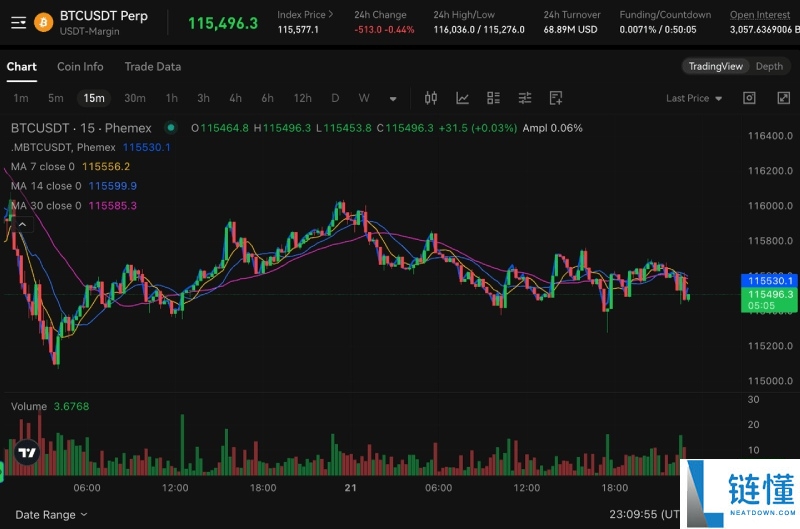The height and width of the screenshot is (529, 800).
Task: Select the 15m timeframe
Action: tap(94, 98)
